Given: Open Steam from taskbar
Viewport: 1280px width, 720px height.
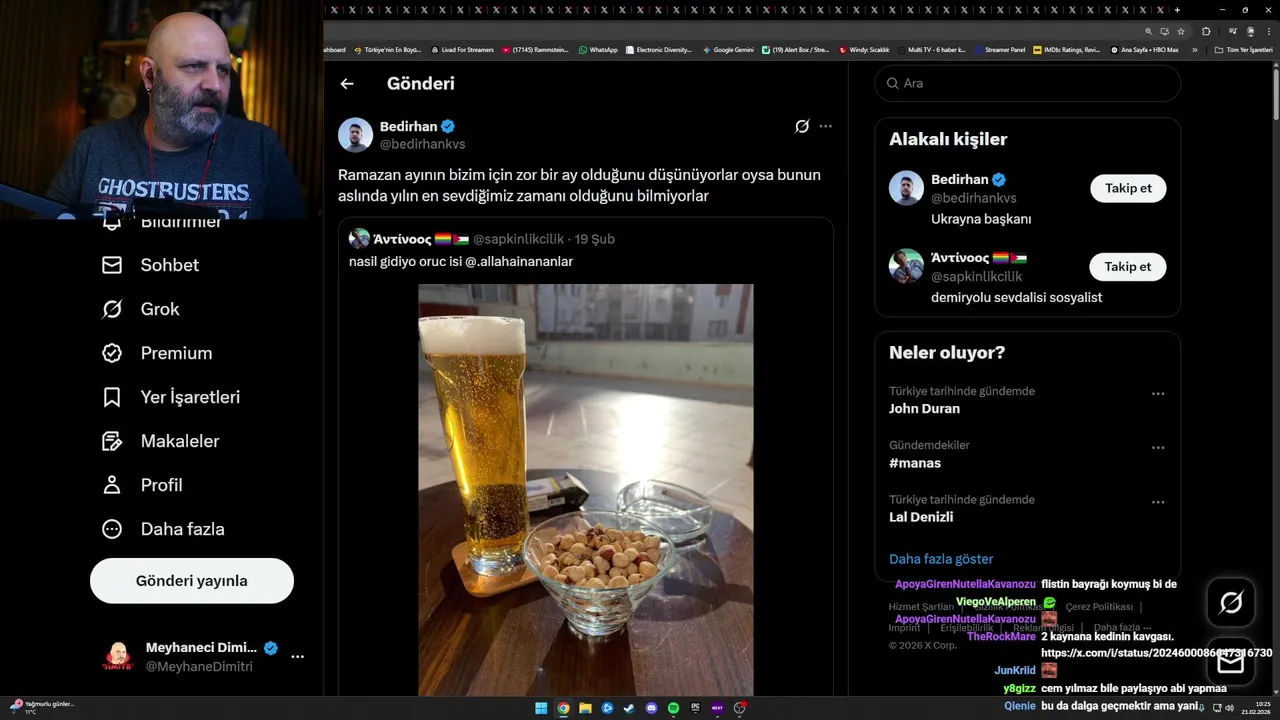Looking at the screenshot, I should coord(629,708).
